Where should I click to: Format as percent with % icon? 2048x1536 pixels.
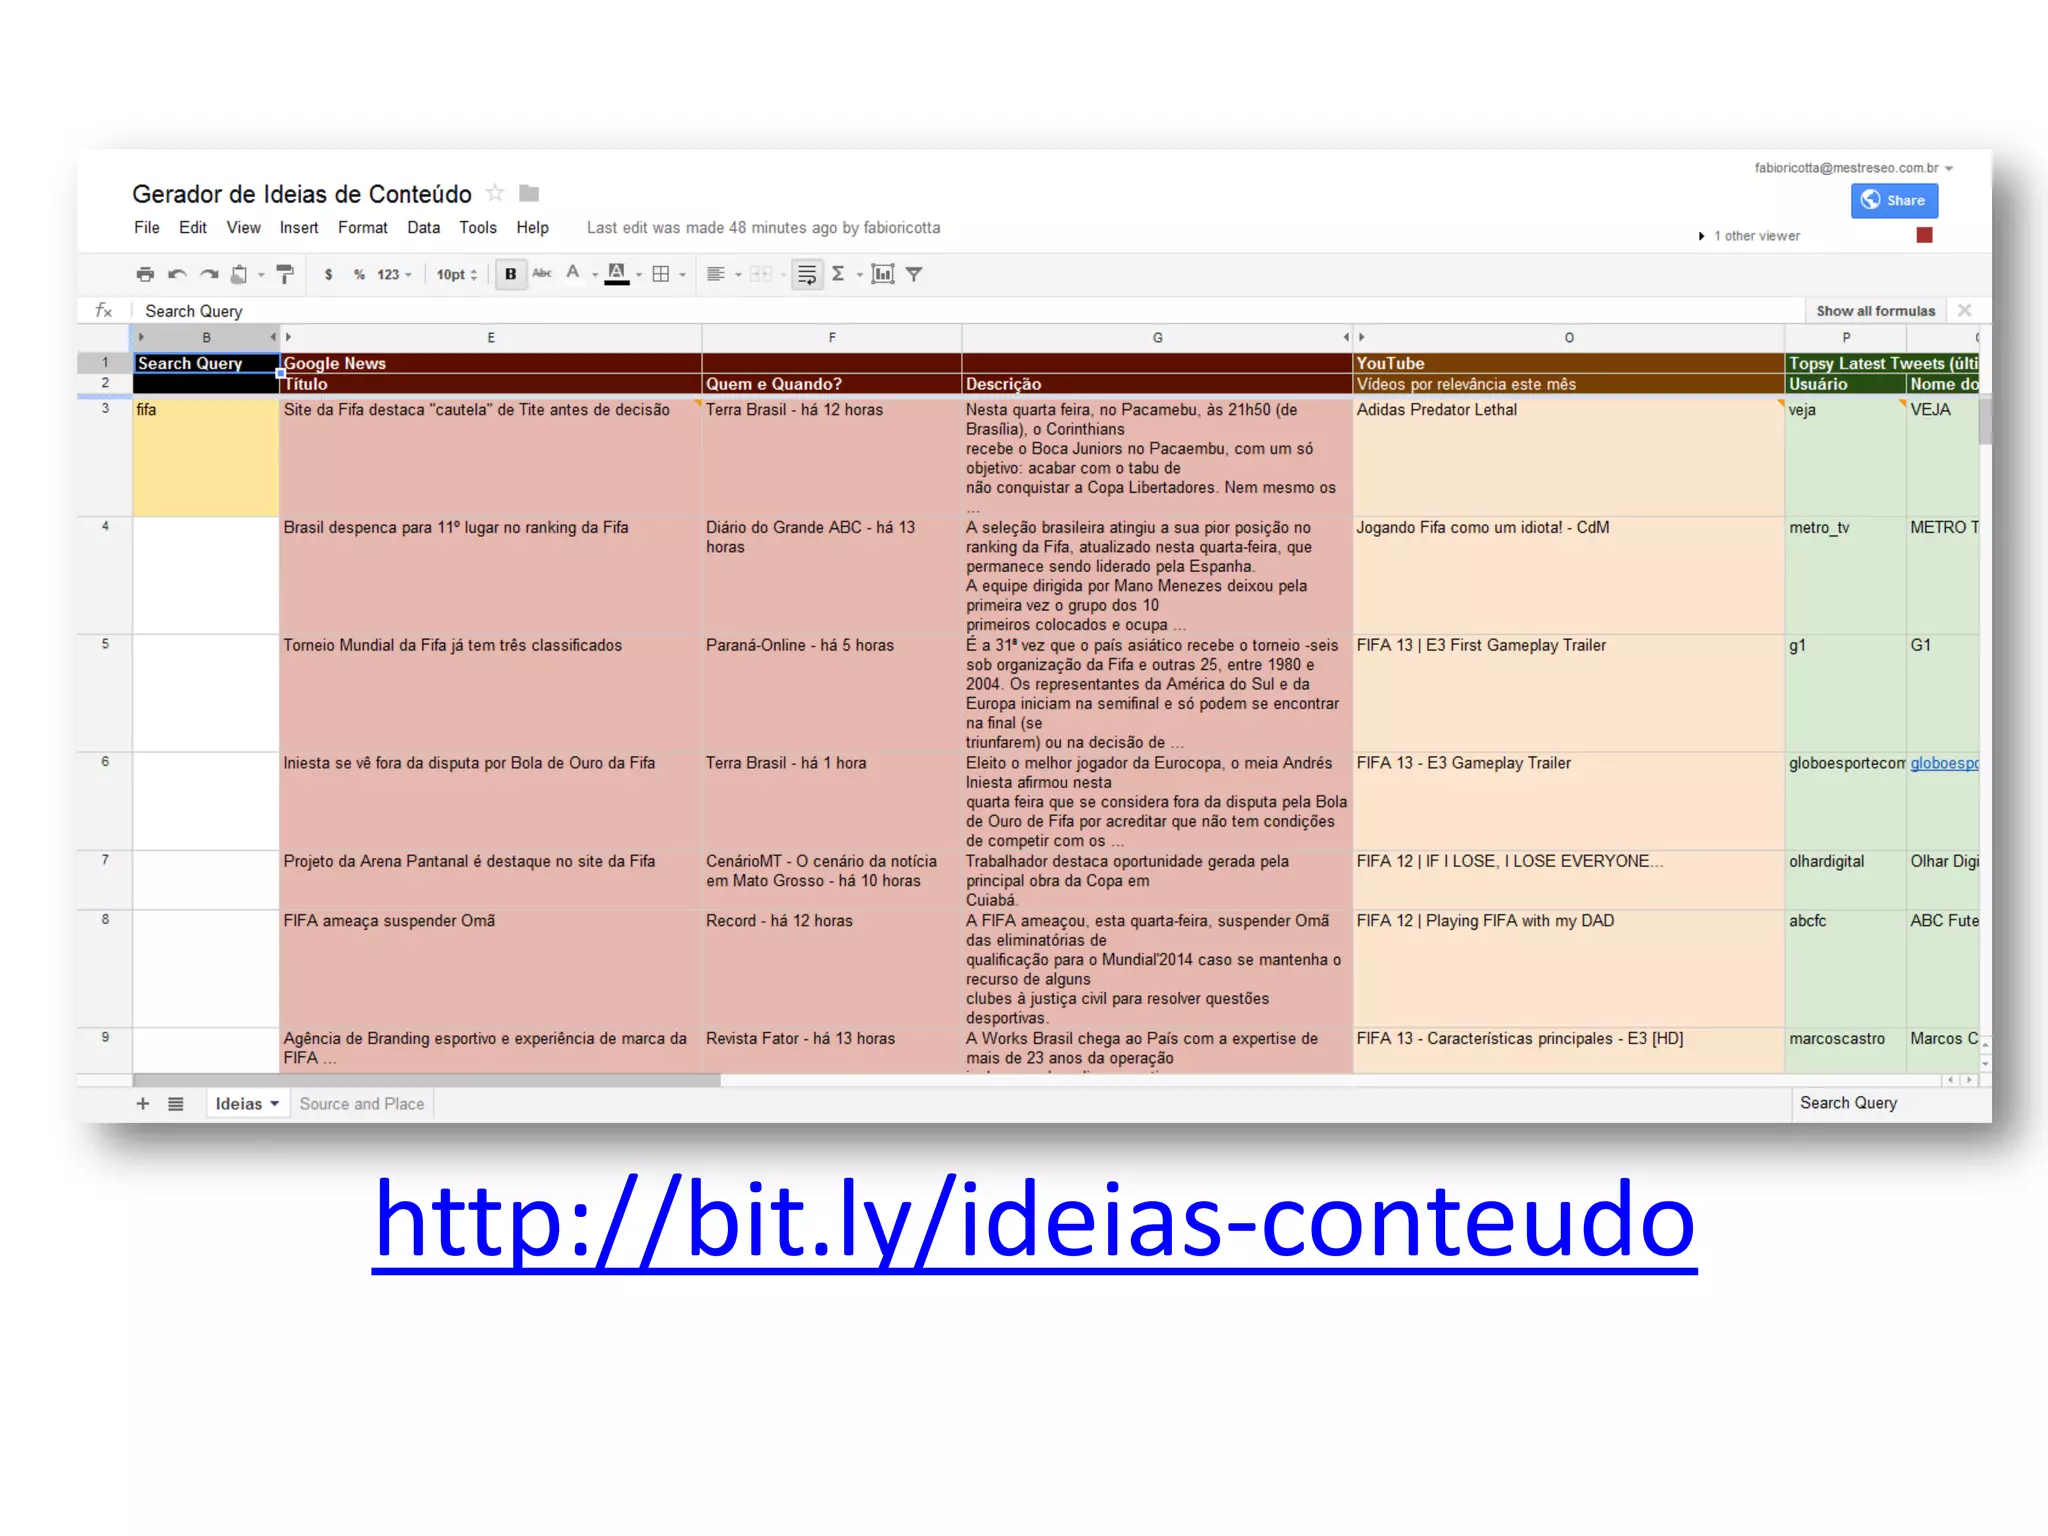click(359, 274)
